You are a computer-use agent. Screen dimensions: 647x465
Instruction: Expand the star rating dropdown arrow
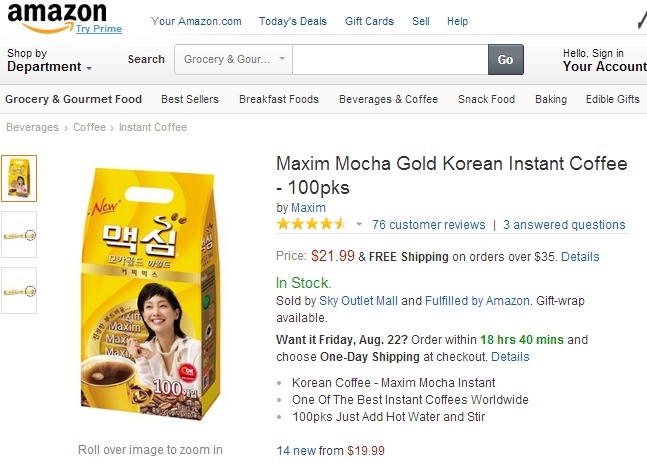point(359,224)
